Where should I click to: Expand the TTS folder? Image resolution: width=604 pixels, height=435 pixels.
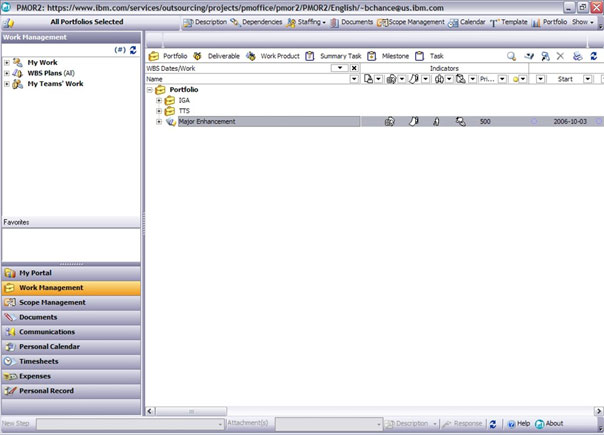[x=159, y=111]
